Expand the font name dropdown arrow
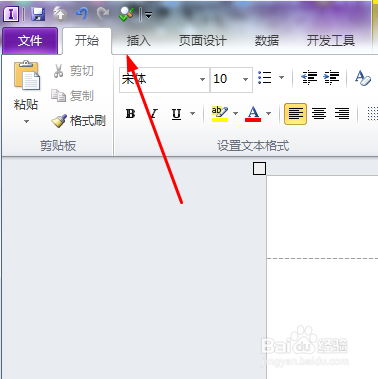378x379 pixels. click(x=202, y=80)
